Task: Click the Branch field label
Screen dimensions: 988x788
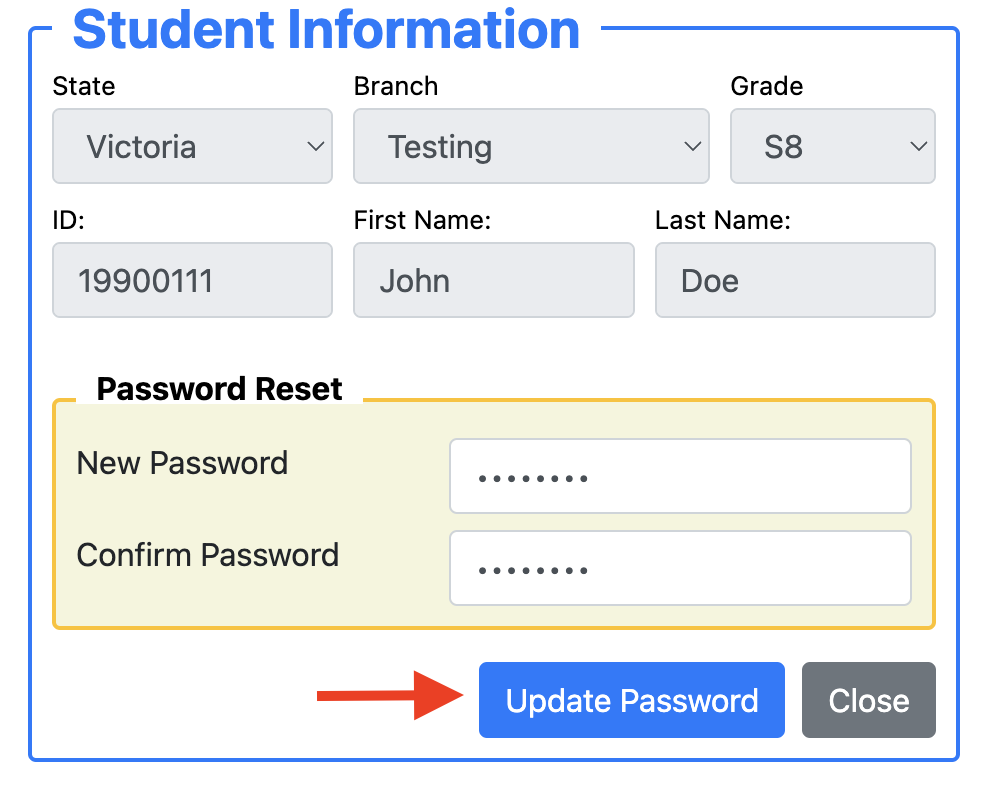Action: [395, 87]
